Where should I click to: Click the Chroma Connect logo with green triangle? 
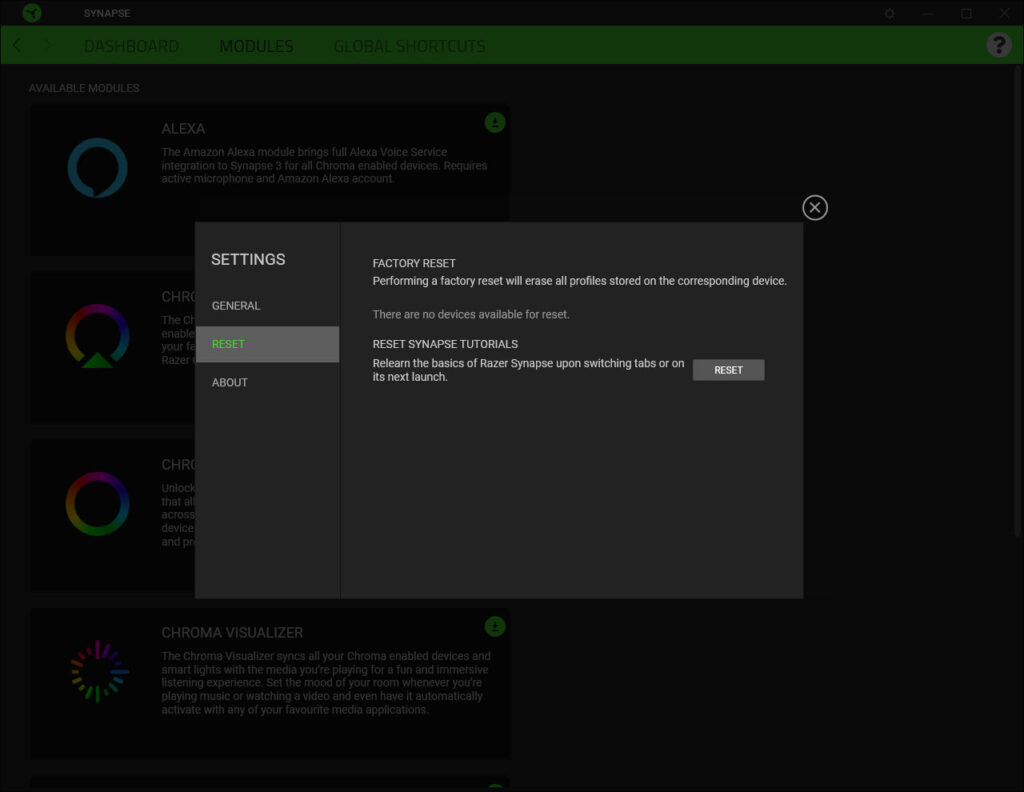coord(97,336)
